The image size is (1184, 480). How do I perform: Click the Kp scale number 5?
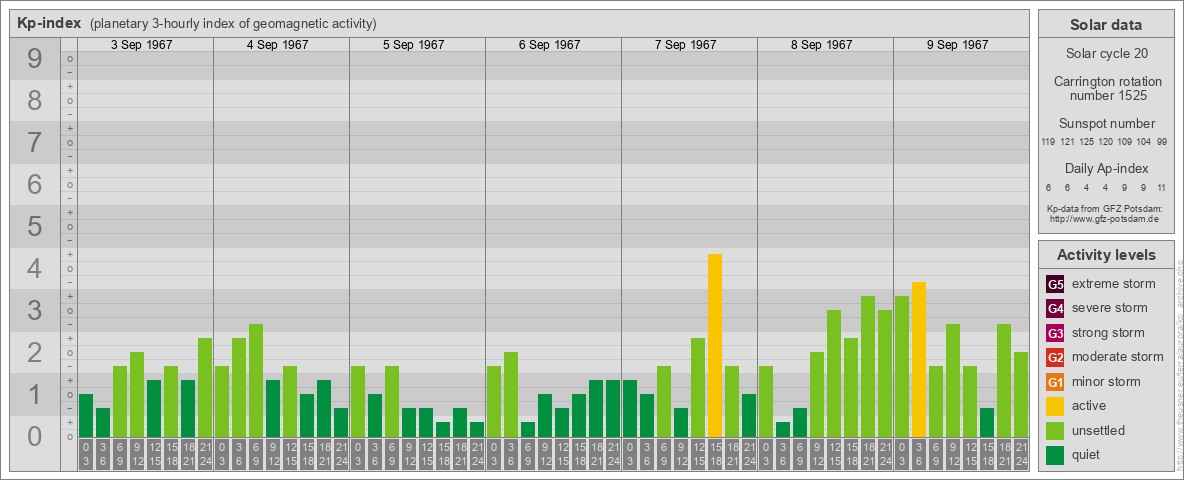click(35, 226)
